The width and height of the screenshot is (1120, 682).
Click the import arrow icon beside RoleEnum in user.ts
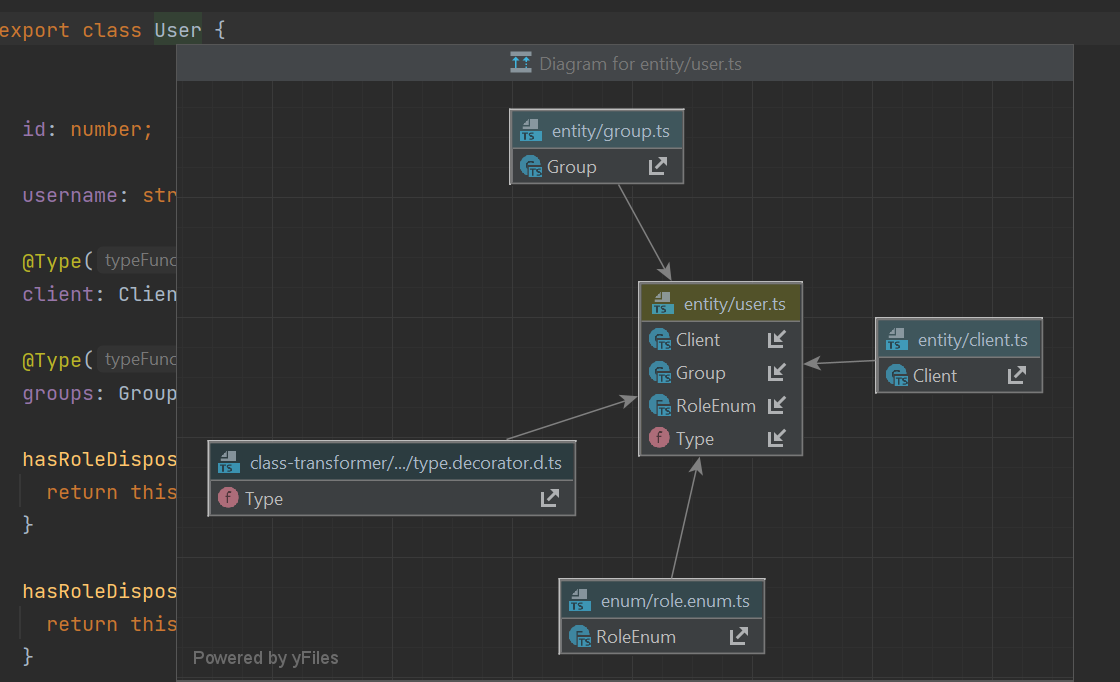click(x=776, y=406)
